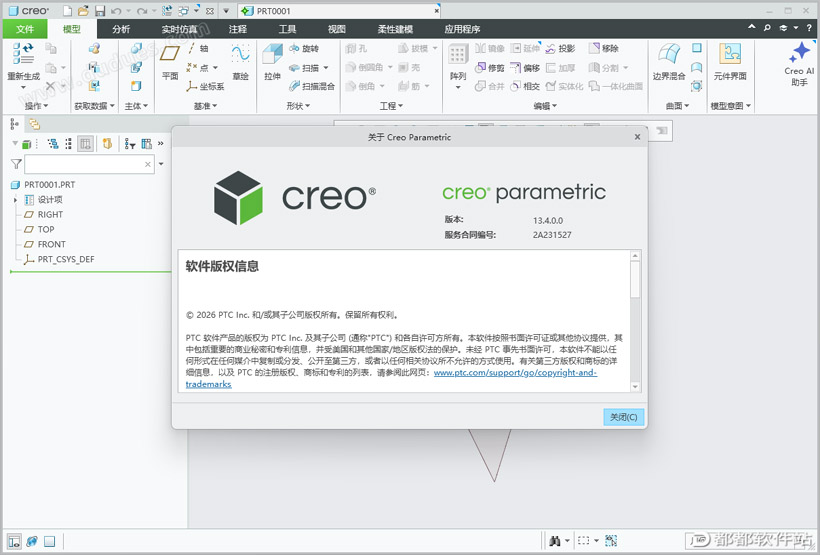Image resolution: width=820 pixels, height=555 pixels.
Task: Select the 修剪 trim tool
Action: [x=489, y=67]
